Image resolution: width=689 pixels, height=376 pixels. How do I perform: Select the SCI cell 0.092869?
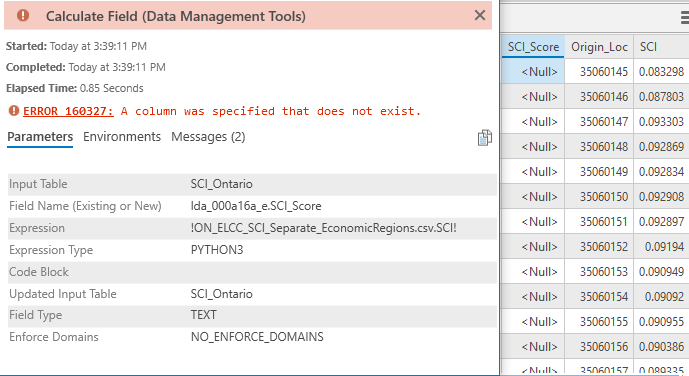pos(661,147)
